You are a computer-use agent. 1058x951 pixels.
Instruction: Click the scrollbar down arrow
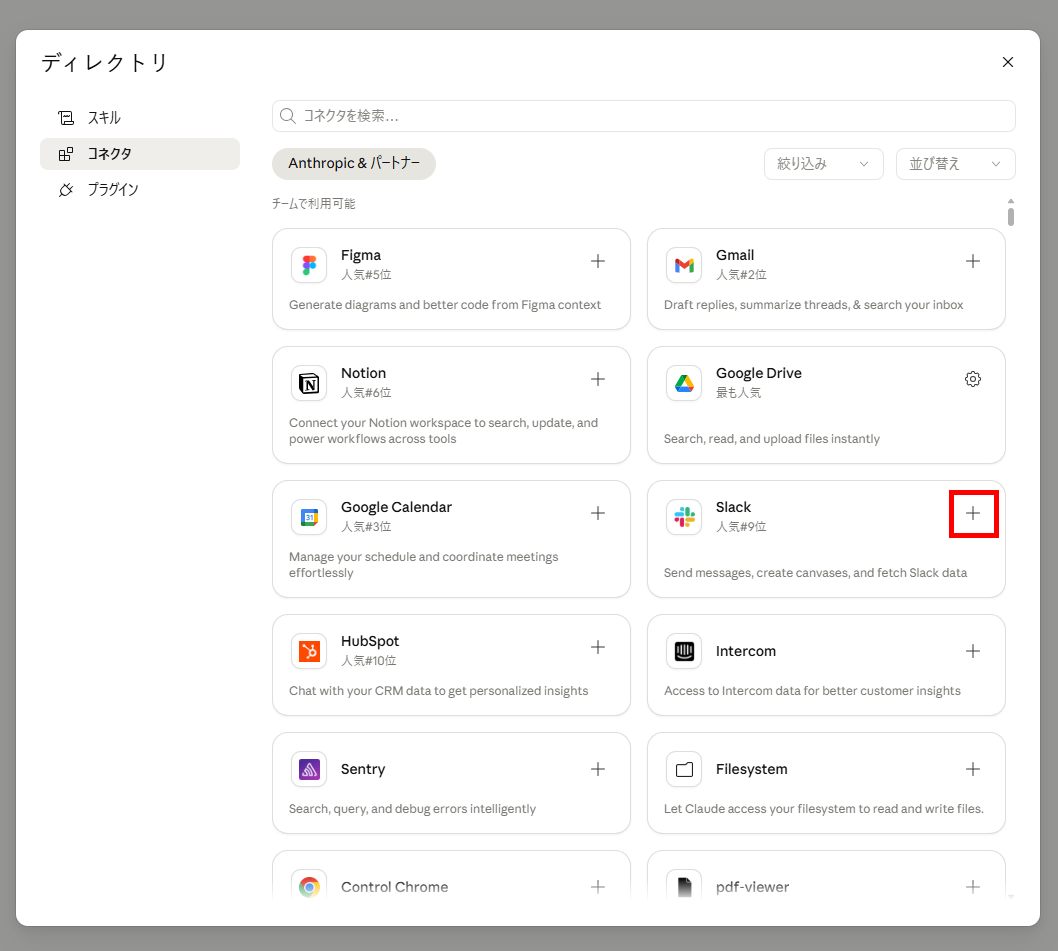point(1010,896)
